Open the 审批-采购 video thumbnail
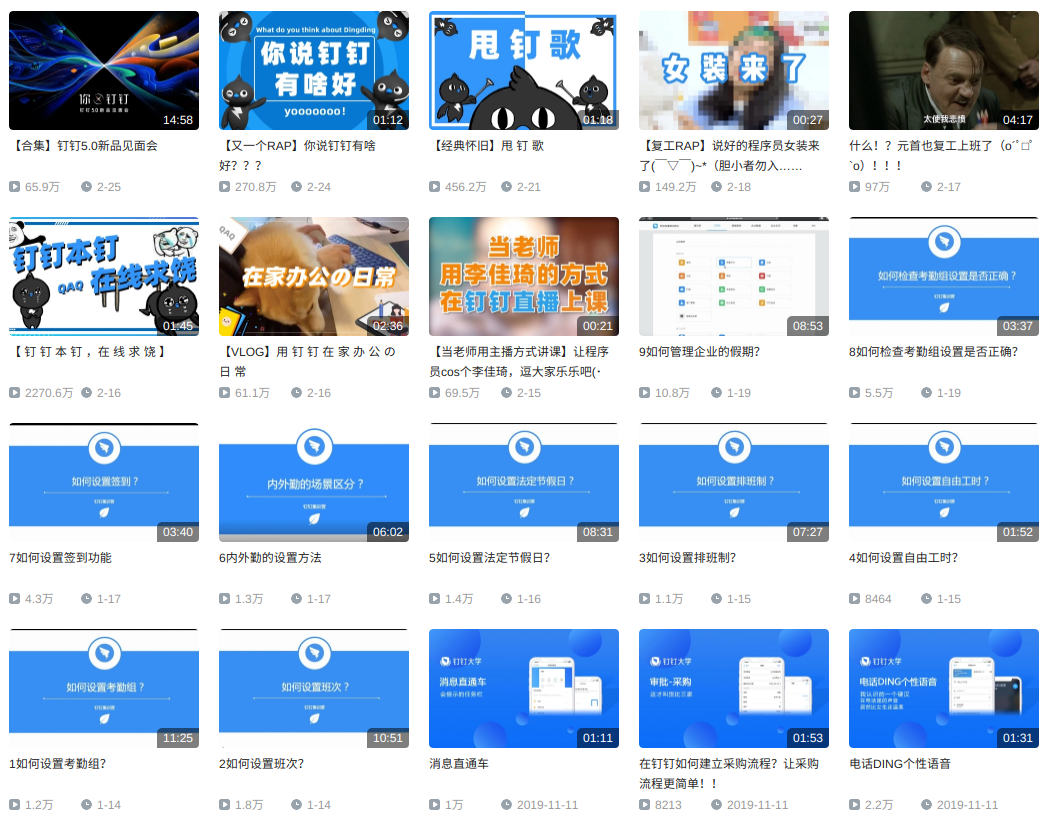 tap(733, 688)
